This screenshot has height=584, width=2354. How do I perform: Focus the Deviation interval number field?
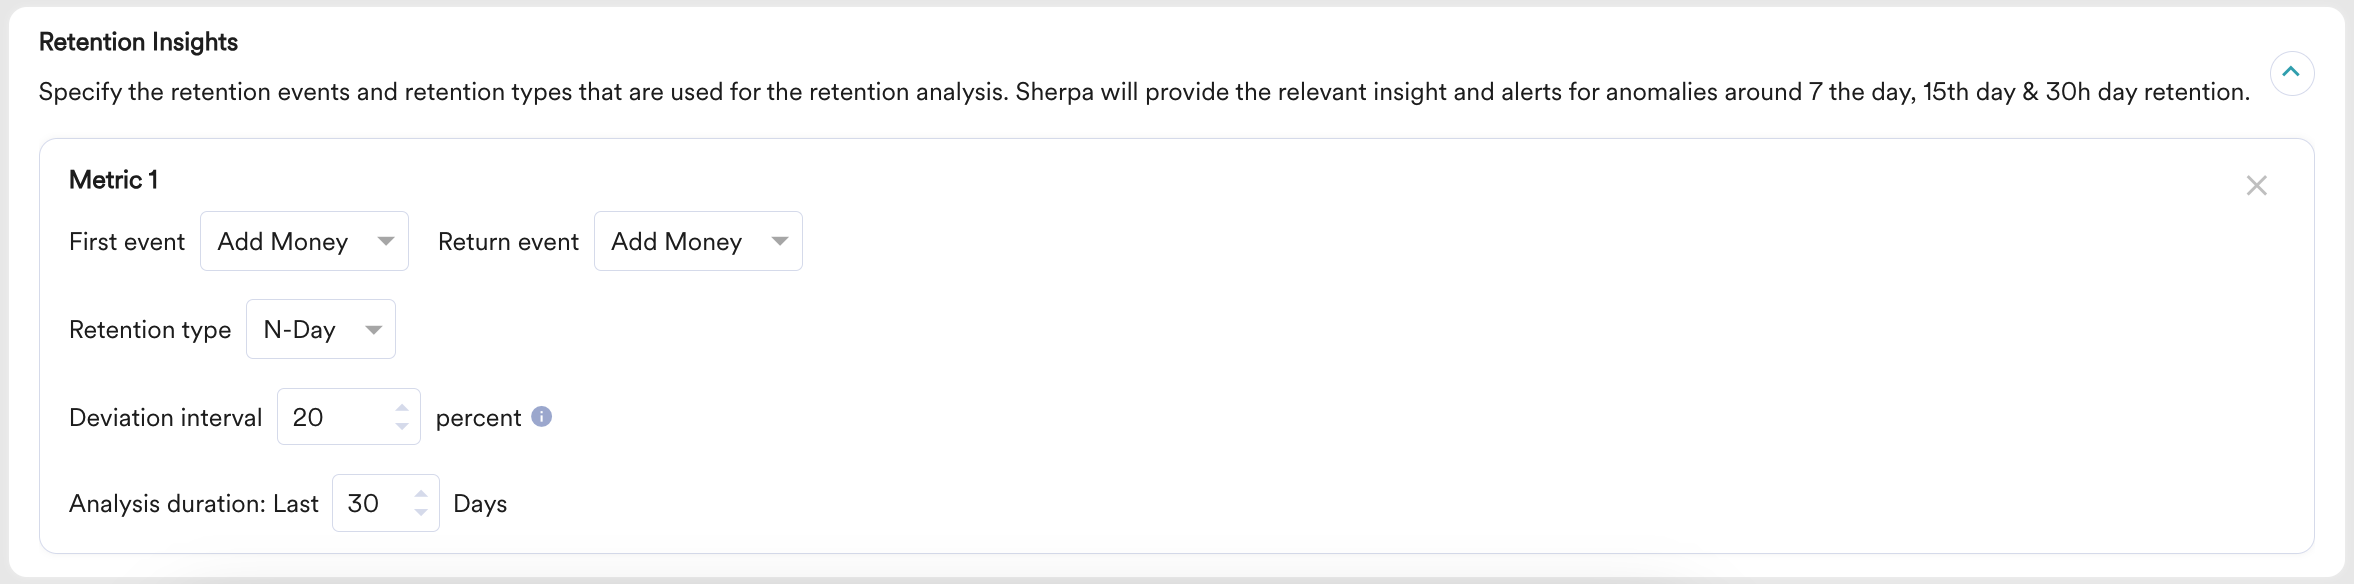(335, 417)
